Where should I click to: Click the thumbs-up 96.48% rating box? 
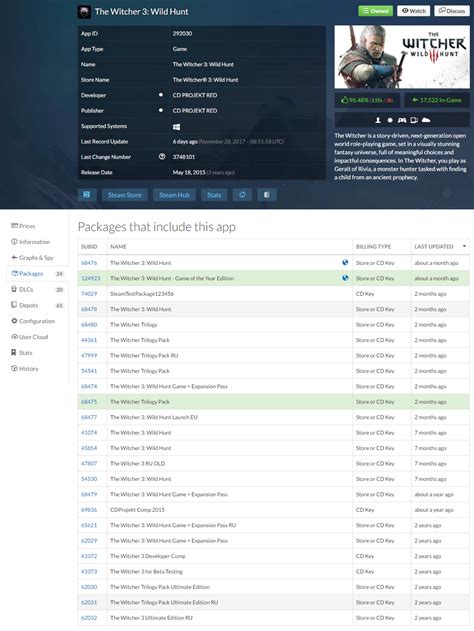(x=367, y=100)
